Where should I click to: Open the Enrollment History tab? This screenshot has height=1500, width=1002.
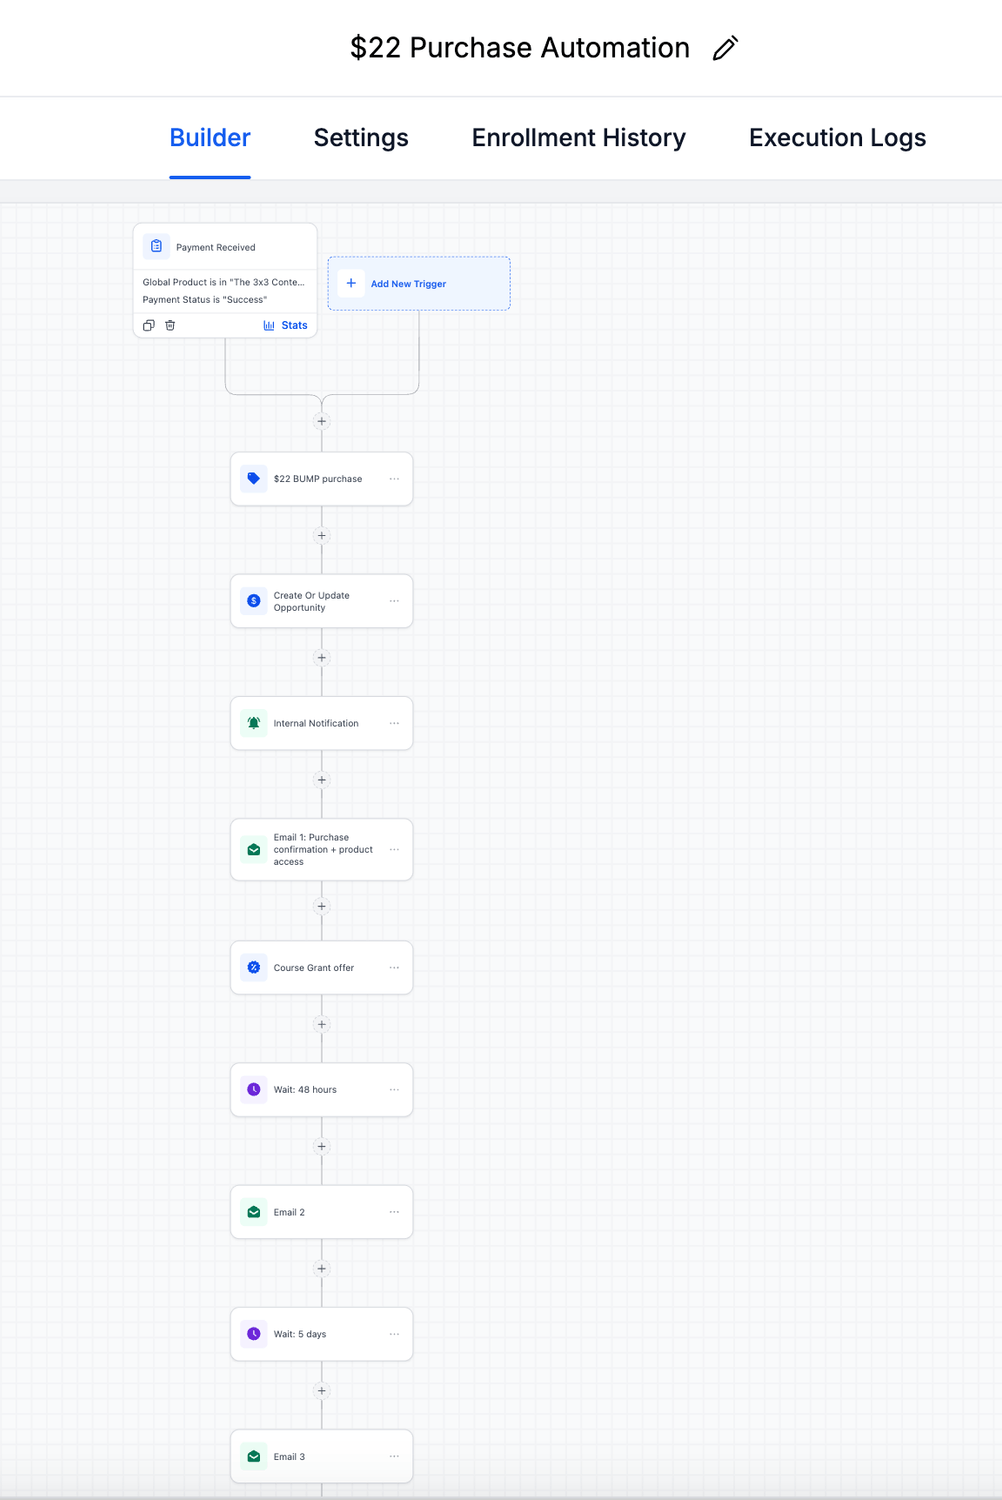[x=578, y=138]
